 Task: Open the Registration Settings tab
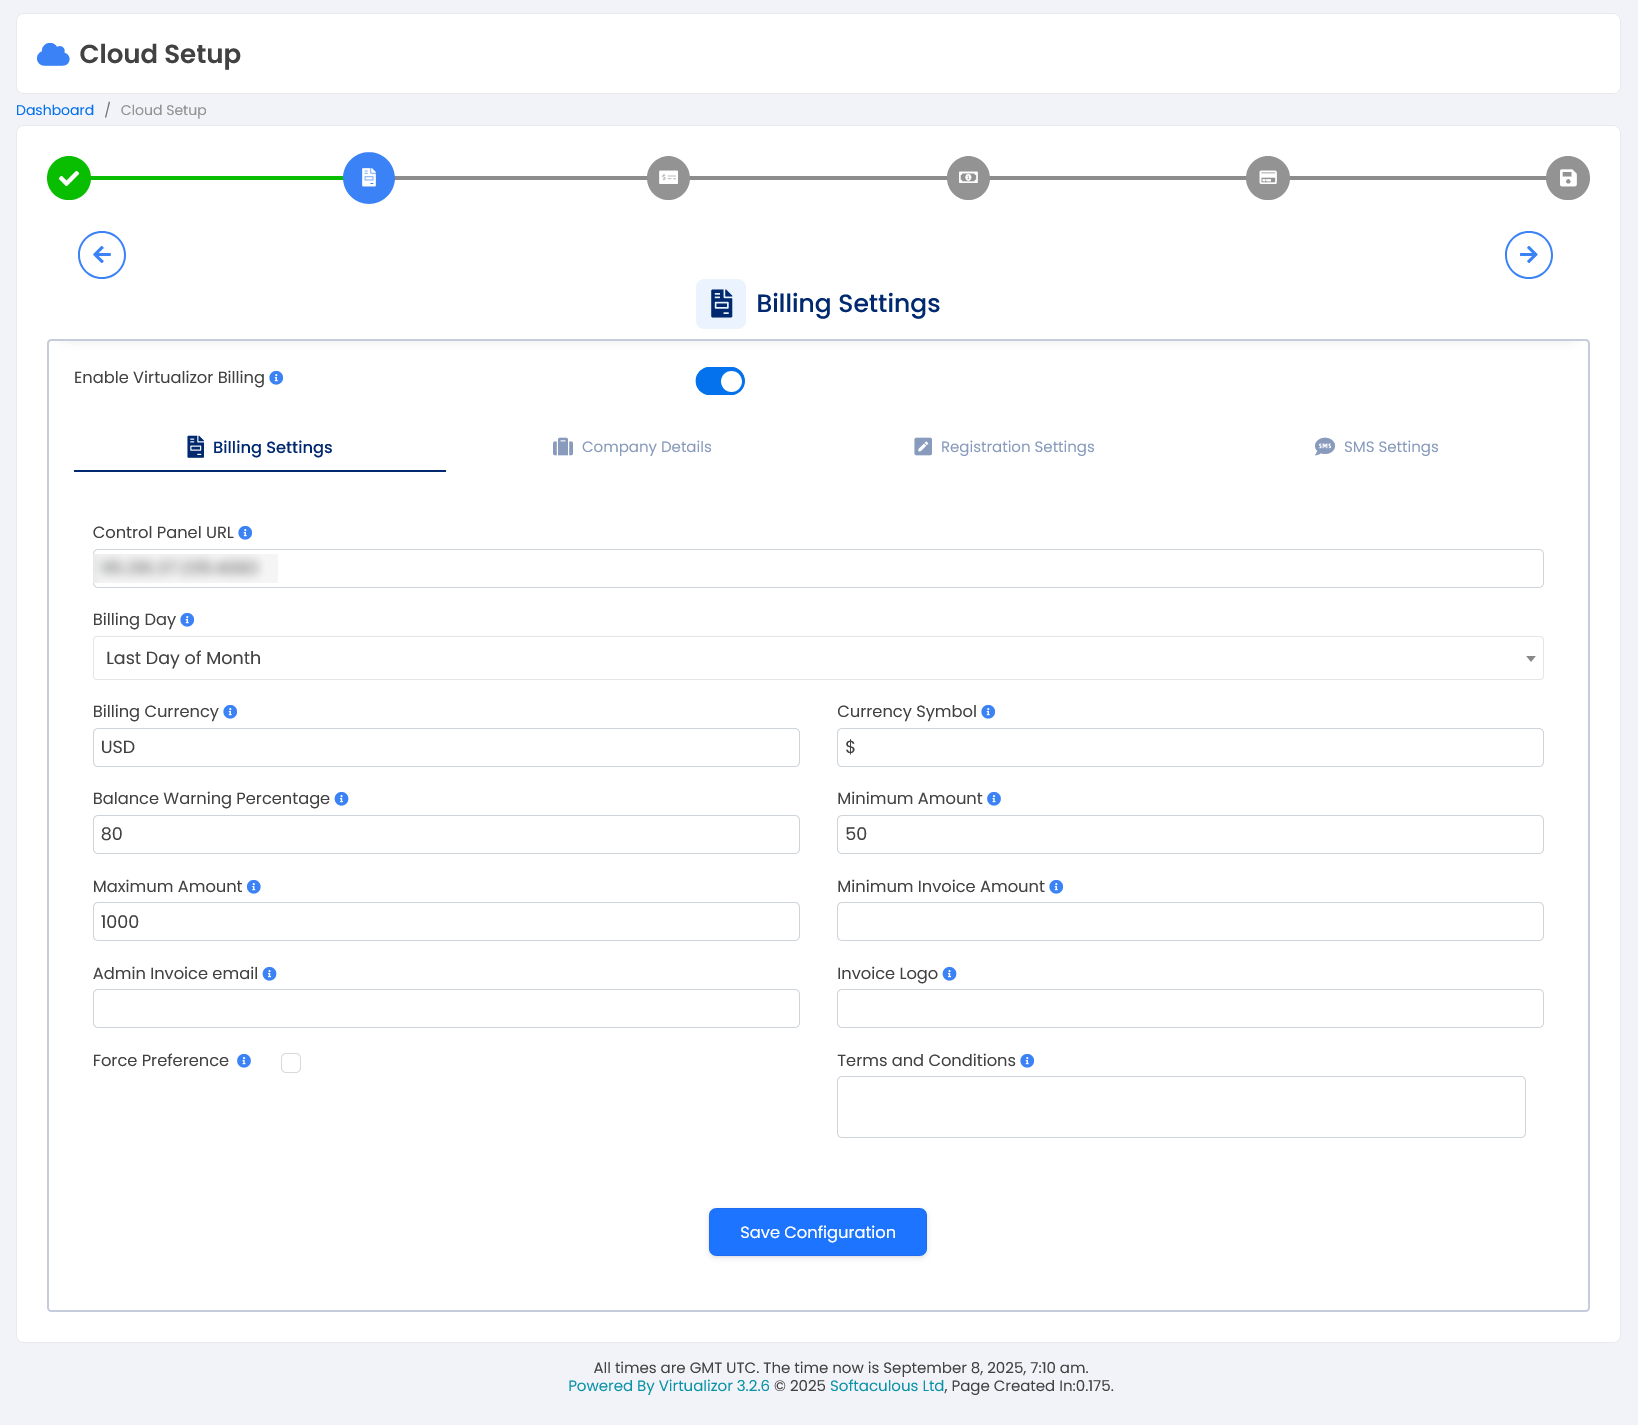pos(1004,447)
